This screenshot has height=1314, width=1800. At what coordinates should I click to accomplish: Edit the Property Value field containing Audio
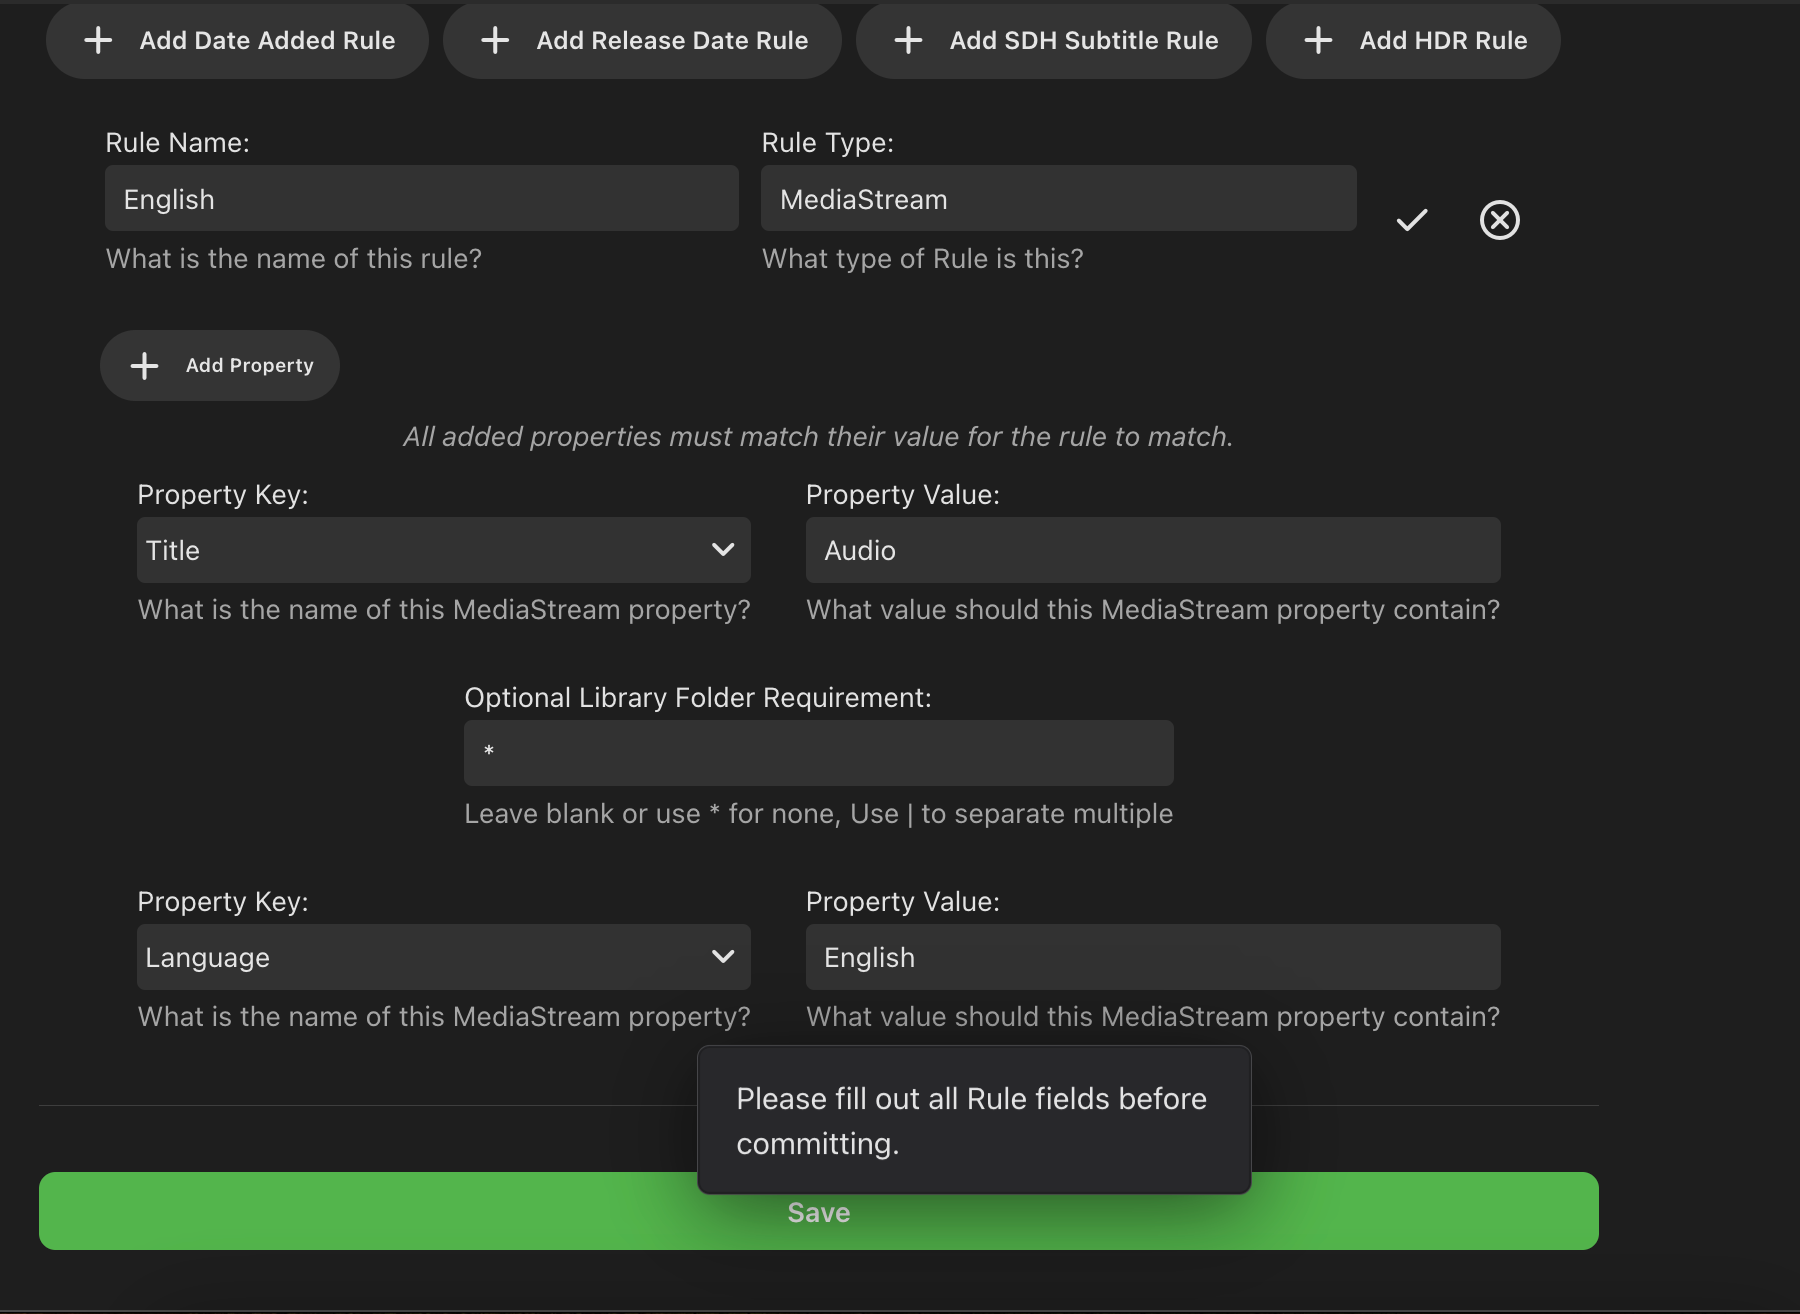click(x=1152, y=550)
